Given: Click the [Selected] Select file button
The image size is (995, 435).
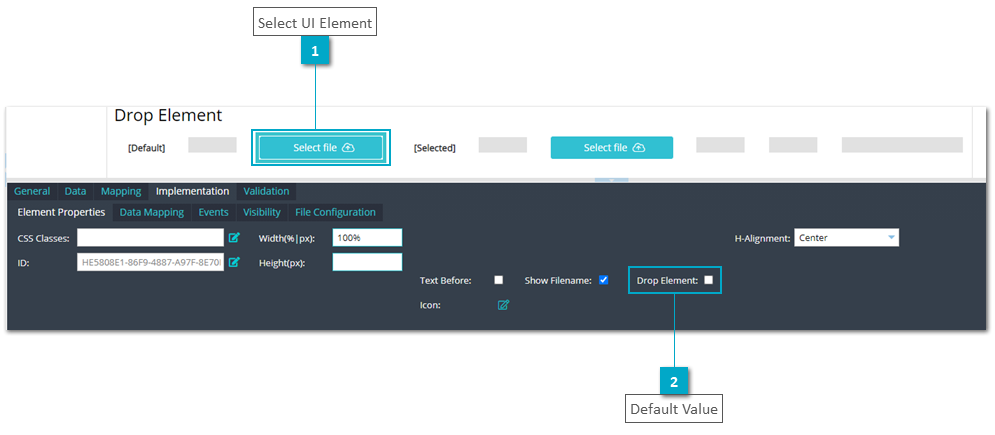Looking at the screenshot, I should [x=612, y=148].
